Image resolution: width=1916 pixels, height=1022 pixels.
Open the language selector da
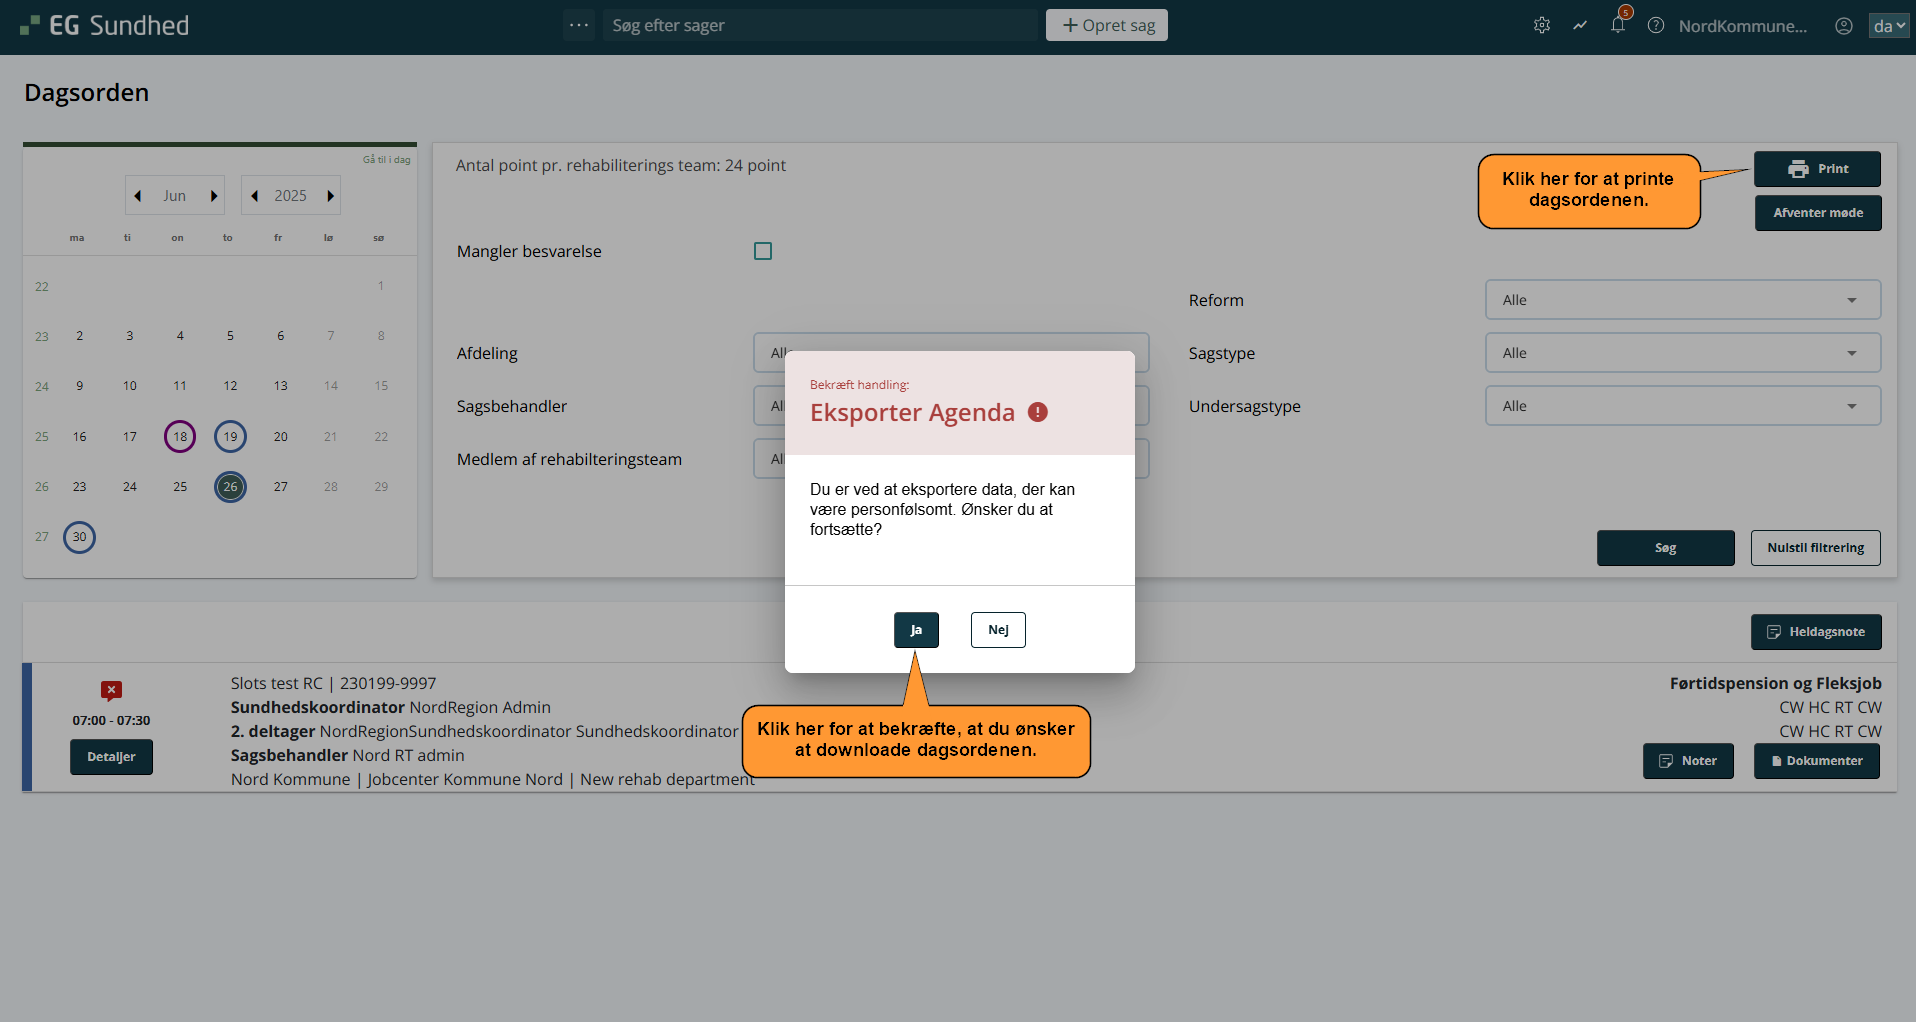(x=1889, y=26)
